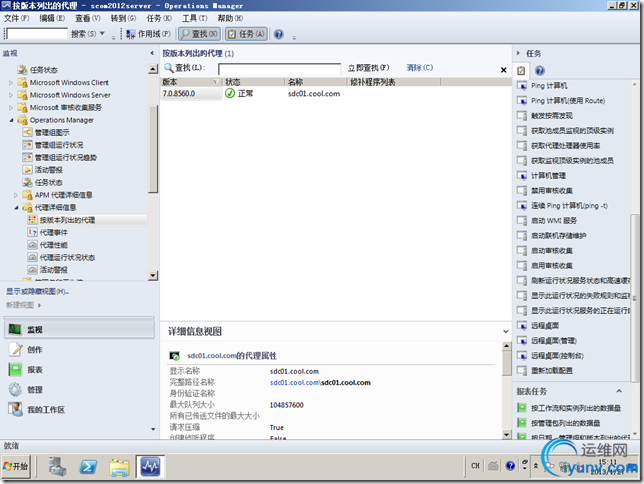Click the 清除(C) link
The height and width of the screenshot is (484, 644).
(419, 67)
